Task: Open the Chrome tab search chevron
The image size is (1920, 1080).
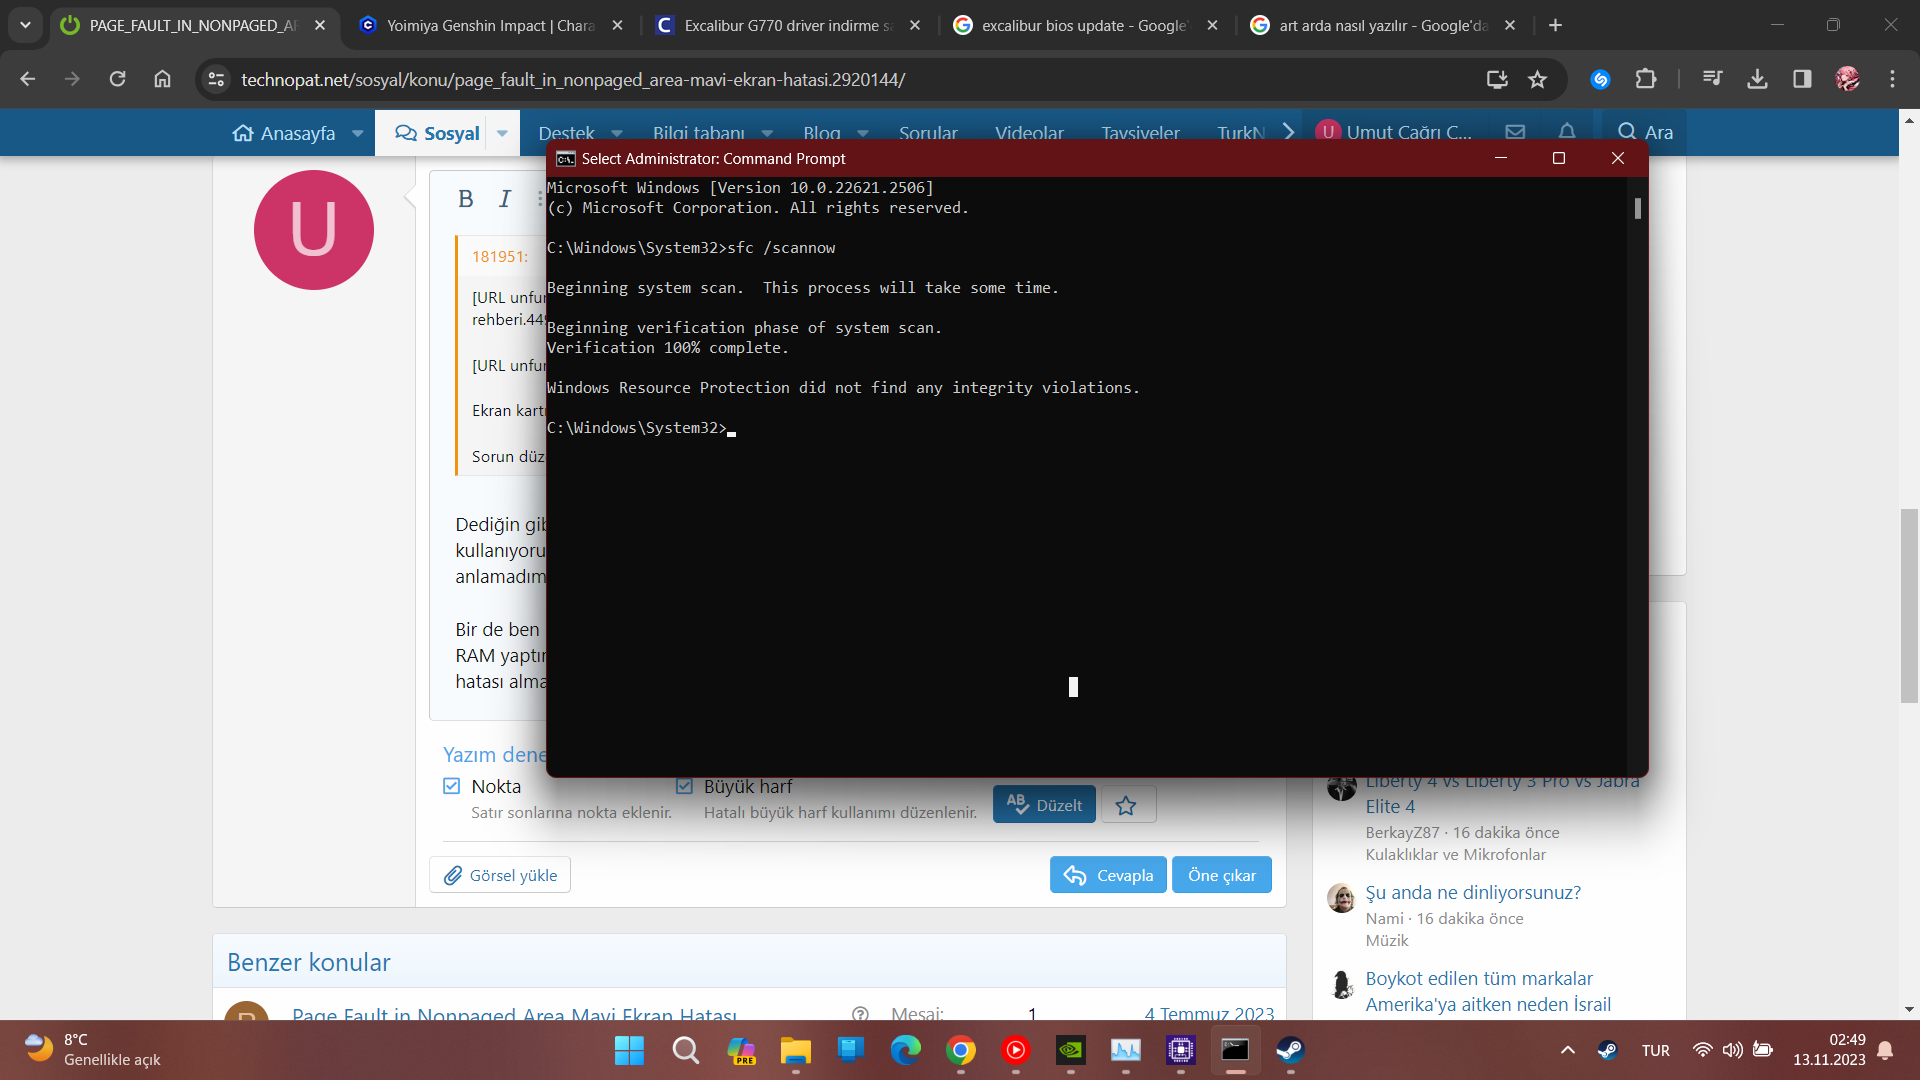Action: pyautogui.click(x=25, y=25)
